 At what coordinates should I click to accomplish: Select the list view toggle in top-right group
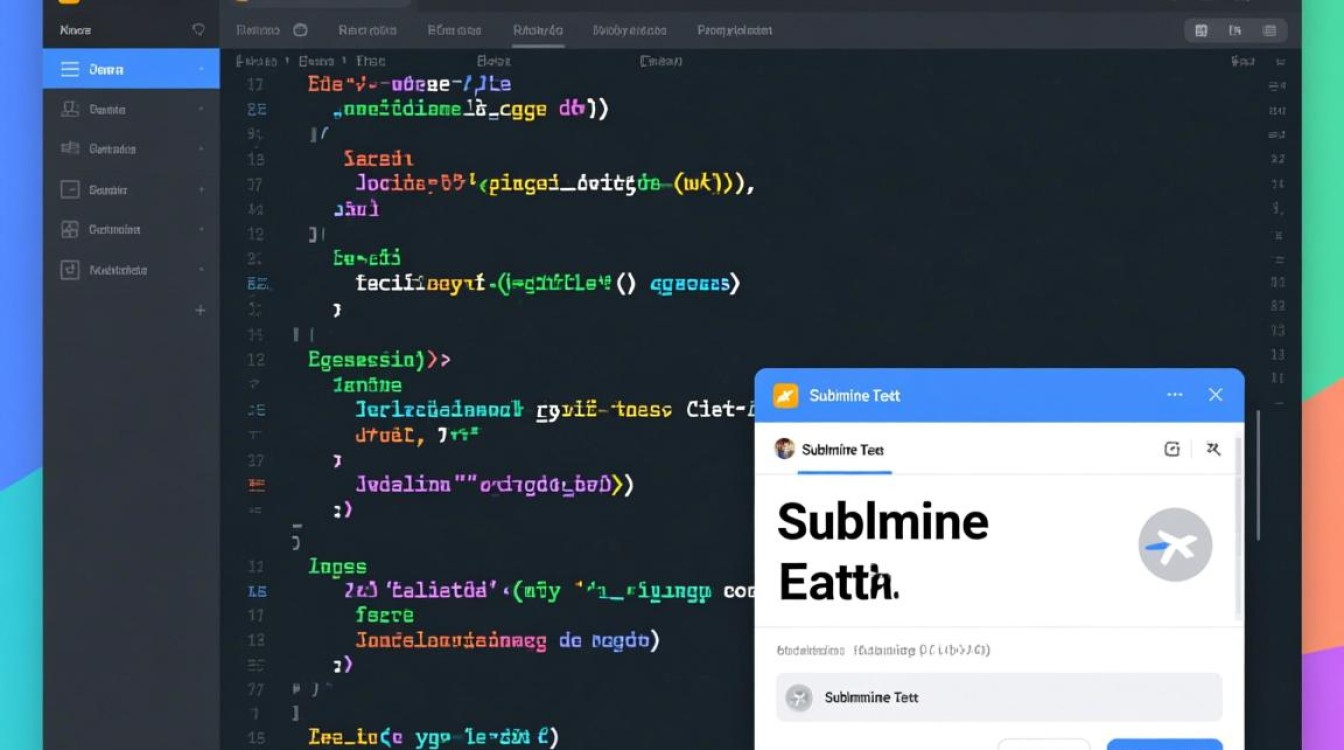(1269, 31)
